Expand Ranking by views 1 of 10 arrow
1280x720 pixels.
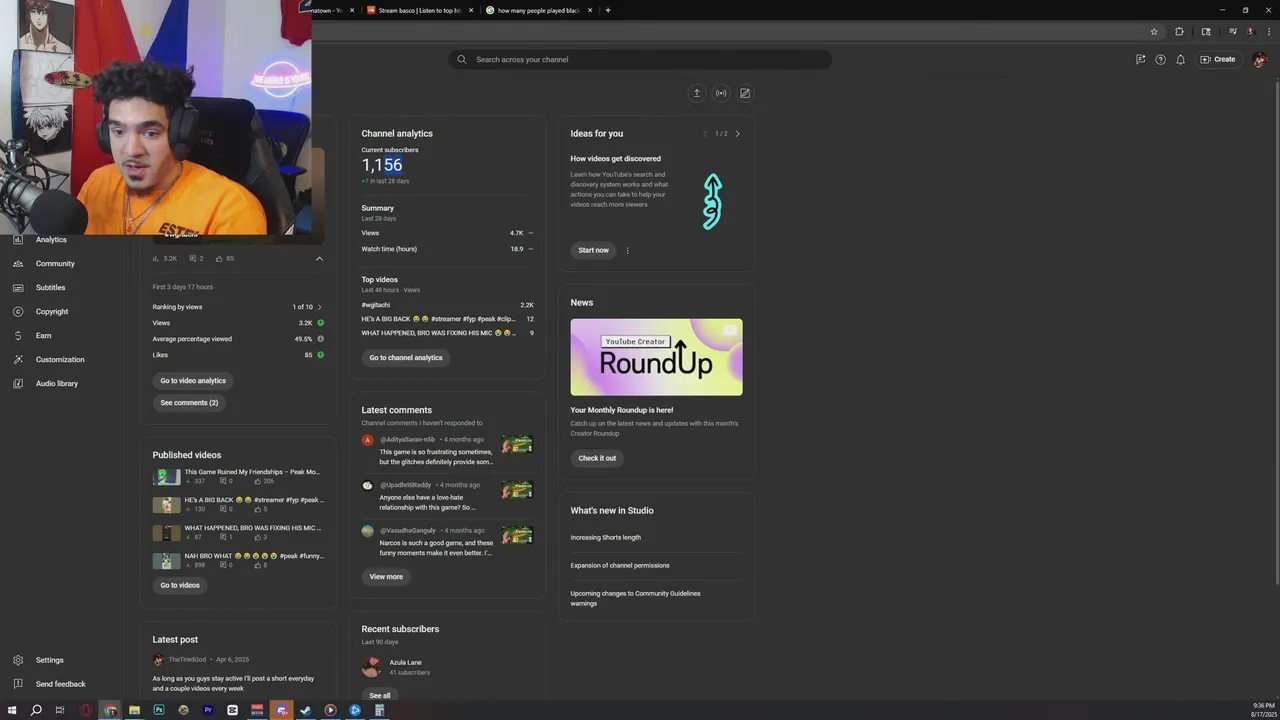point(319,307)
